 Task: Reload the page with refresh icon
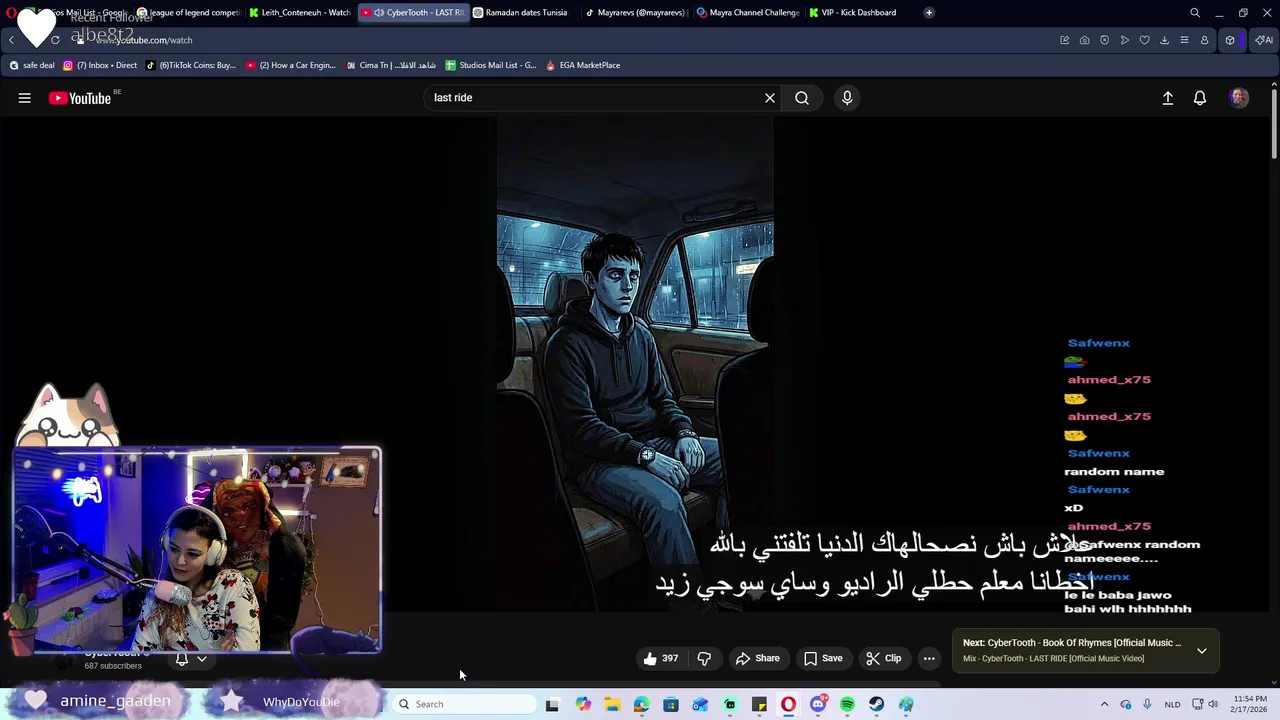click(55, 40)
